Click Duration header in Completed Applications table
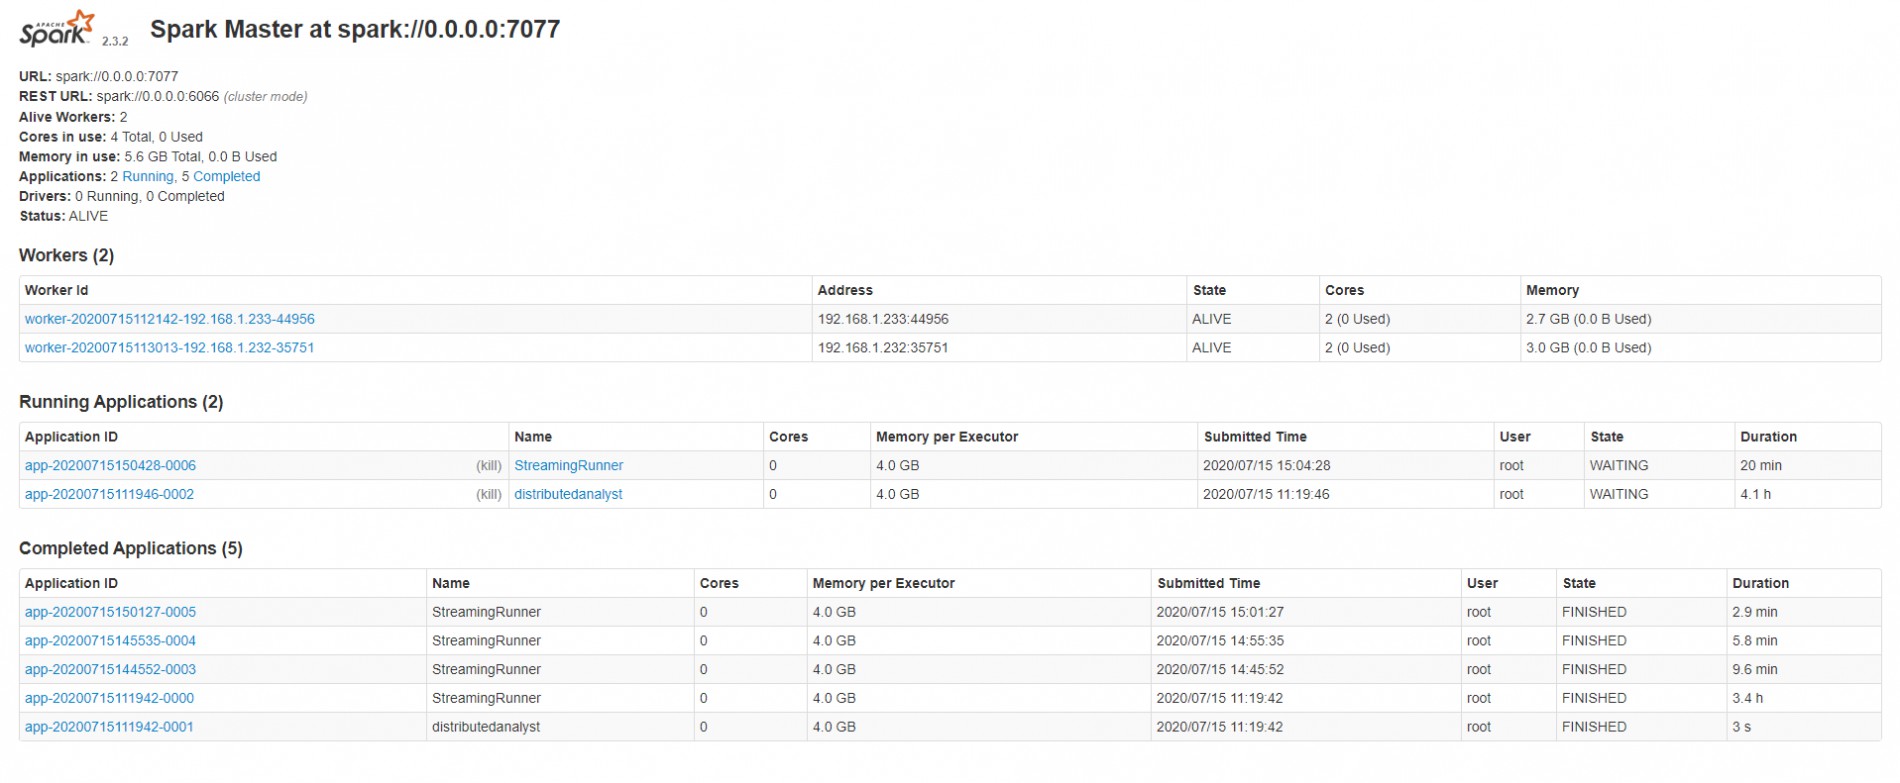The height and width of the screenshot is (783, 1900). pos(1760,584)
